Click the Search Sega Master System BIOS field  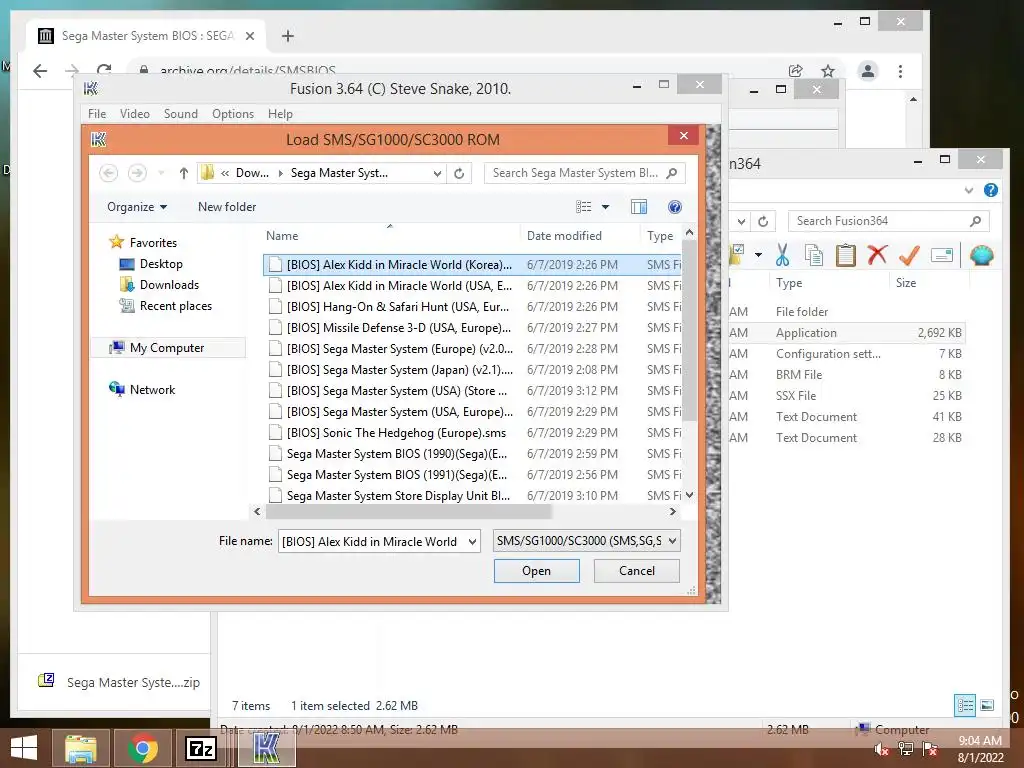click(584, 173)
